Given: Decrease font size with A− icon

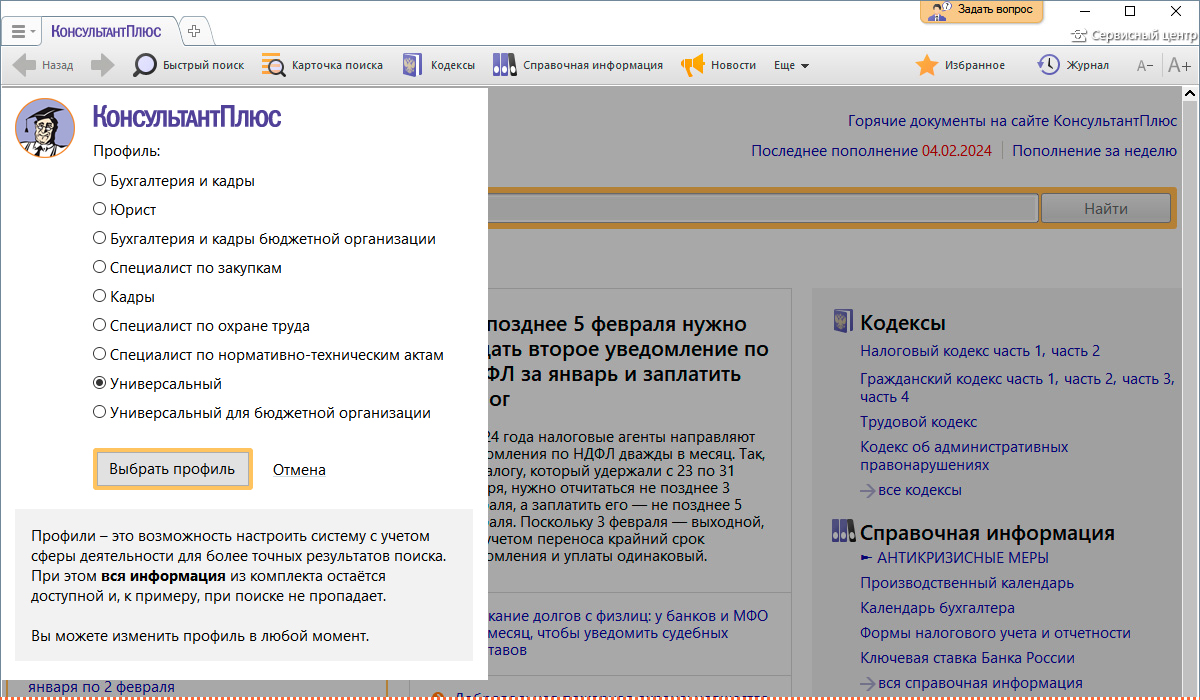Looking at the screenshot, I should tap(1145, 66).
